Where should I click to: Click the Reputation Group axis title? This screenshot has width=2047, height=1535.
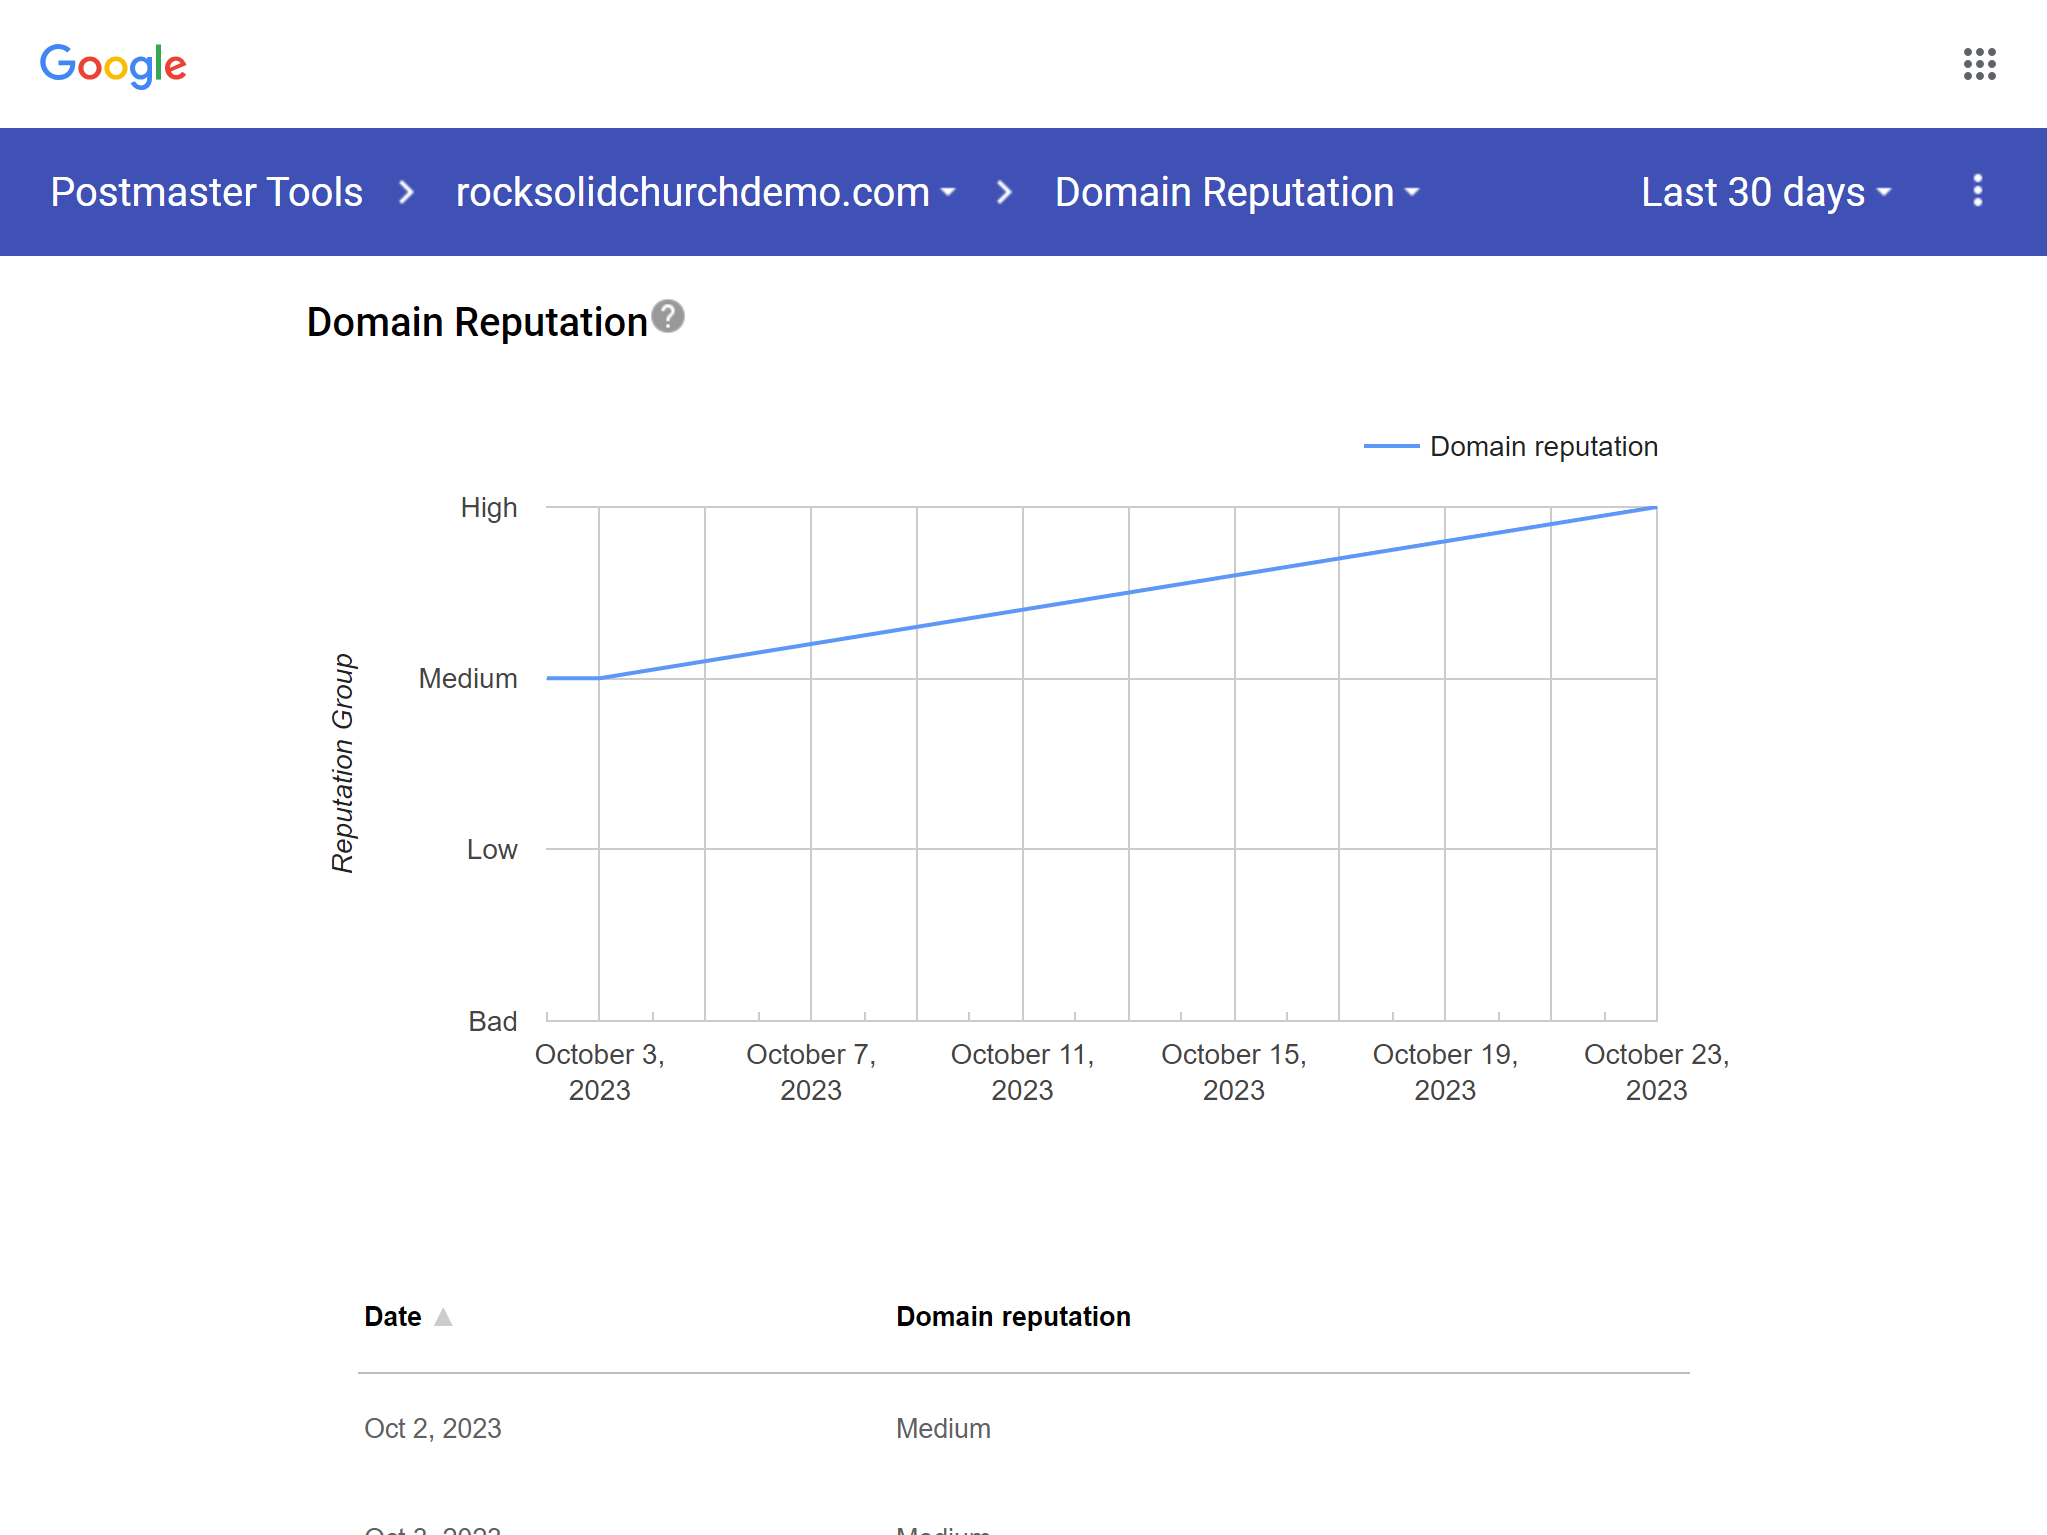pos(343,763)
